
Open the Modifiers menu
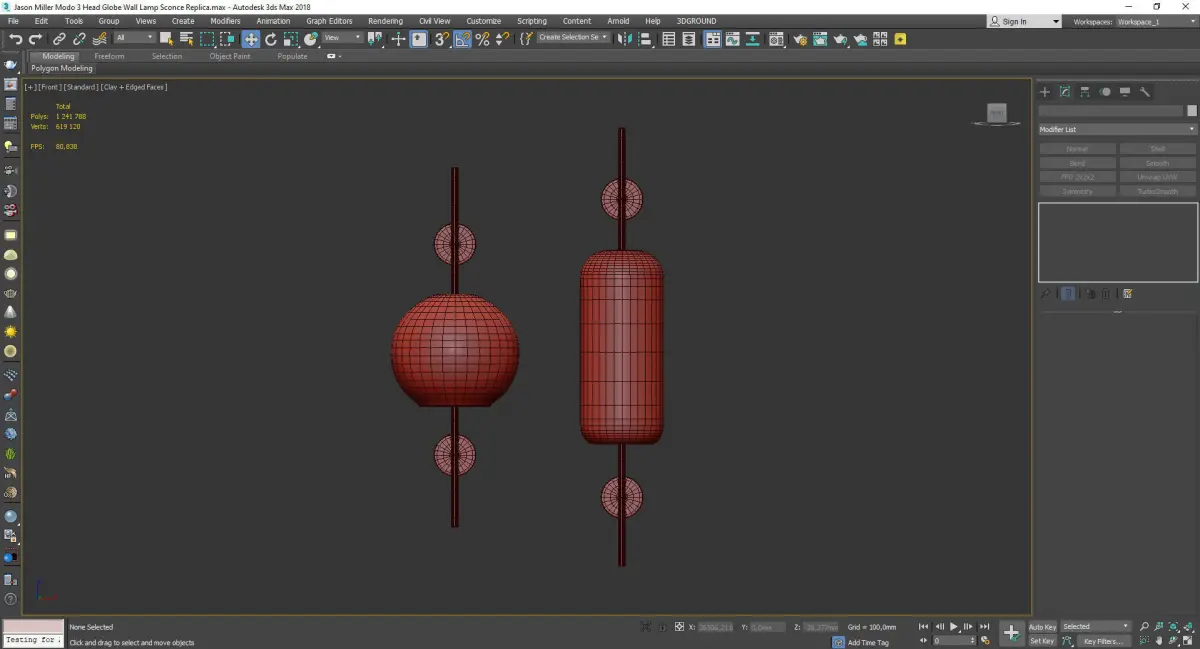pos(225,21)
